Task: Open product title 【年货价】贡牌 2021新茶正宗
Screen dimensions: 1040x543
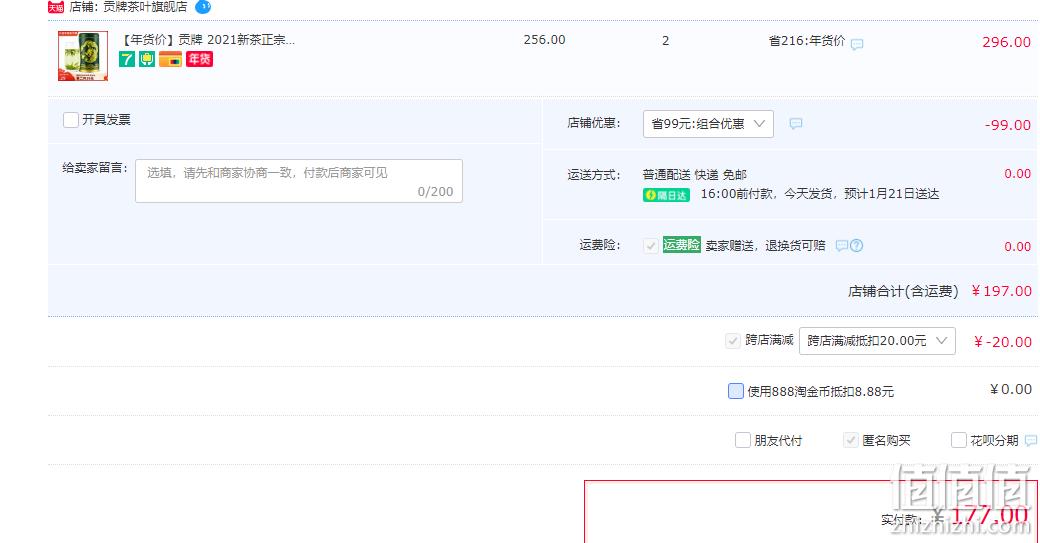Action: point(208,40)
